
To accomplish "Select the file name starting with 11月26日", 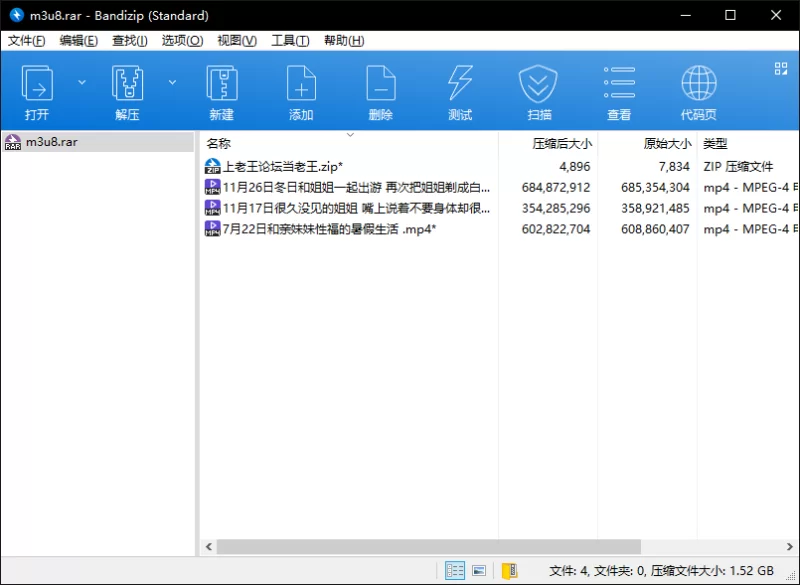I will 356,187.
